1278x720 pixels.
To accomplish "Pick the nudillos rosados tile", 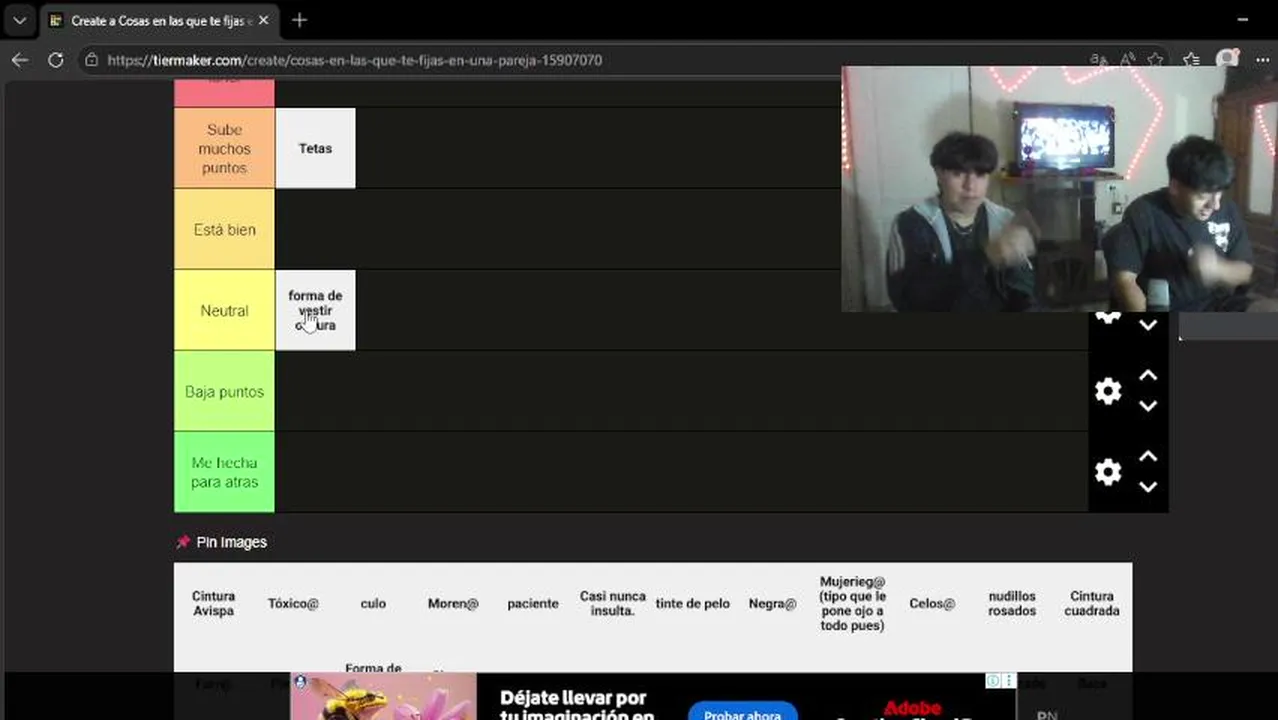I will pos(1012,603).
